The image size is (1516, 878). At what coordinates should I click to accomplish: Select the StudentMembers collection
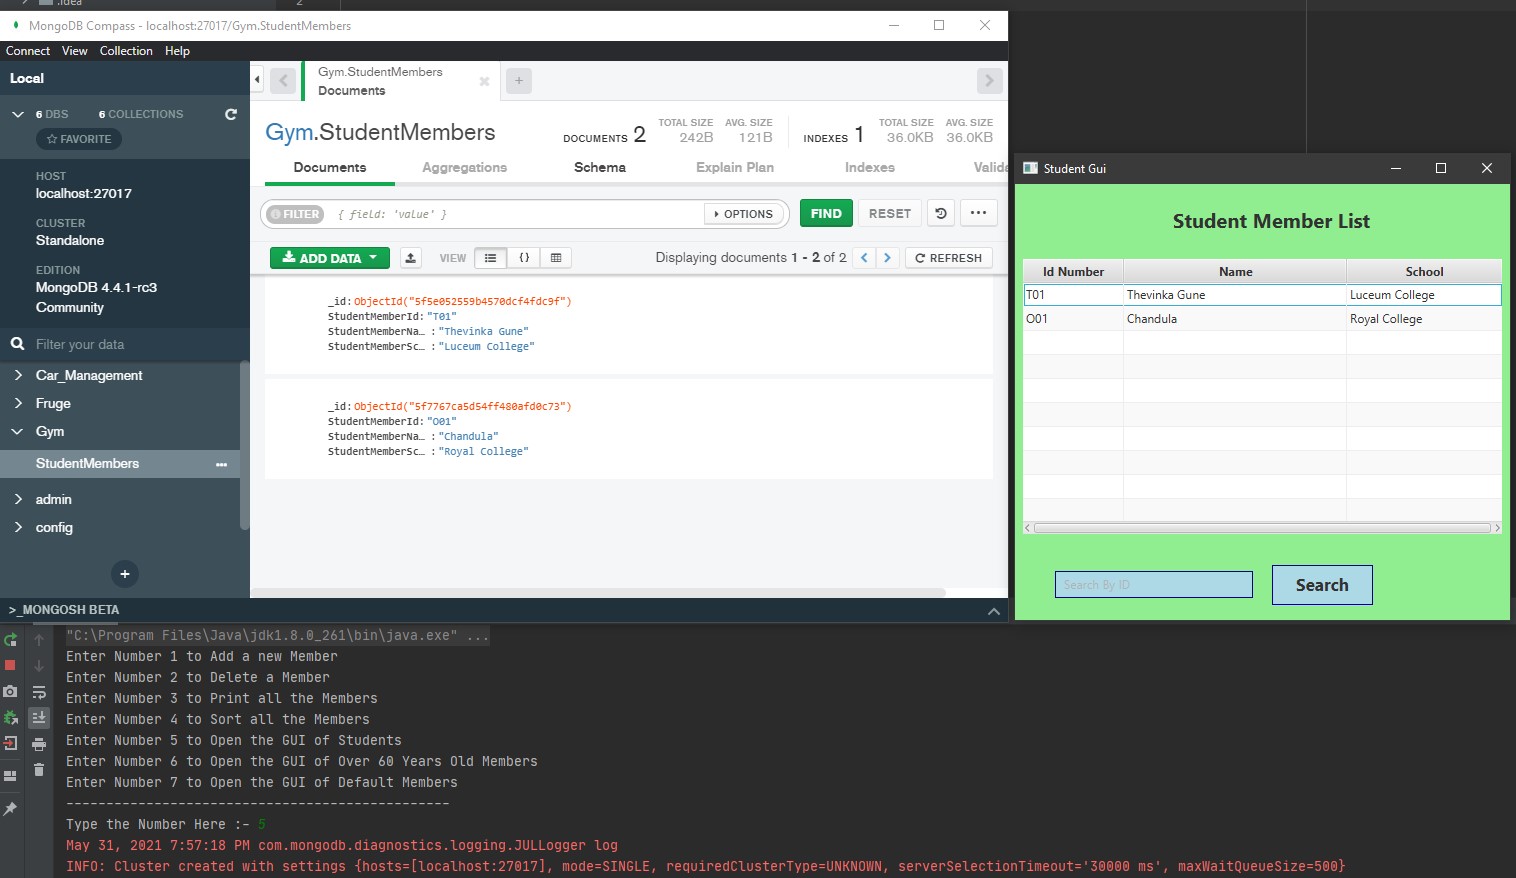point(120,463)
